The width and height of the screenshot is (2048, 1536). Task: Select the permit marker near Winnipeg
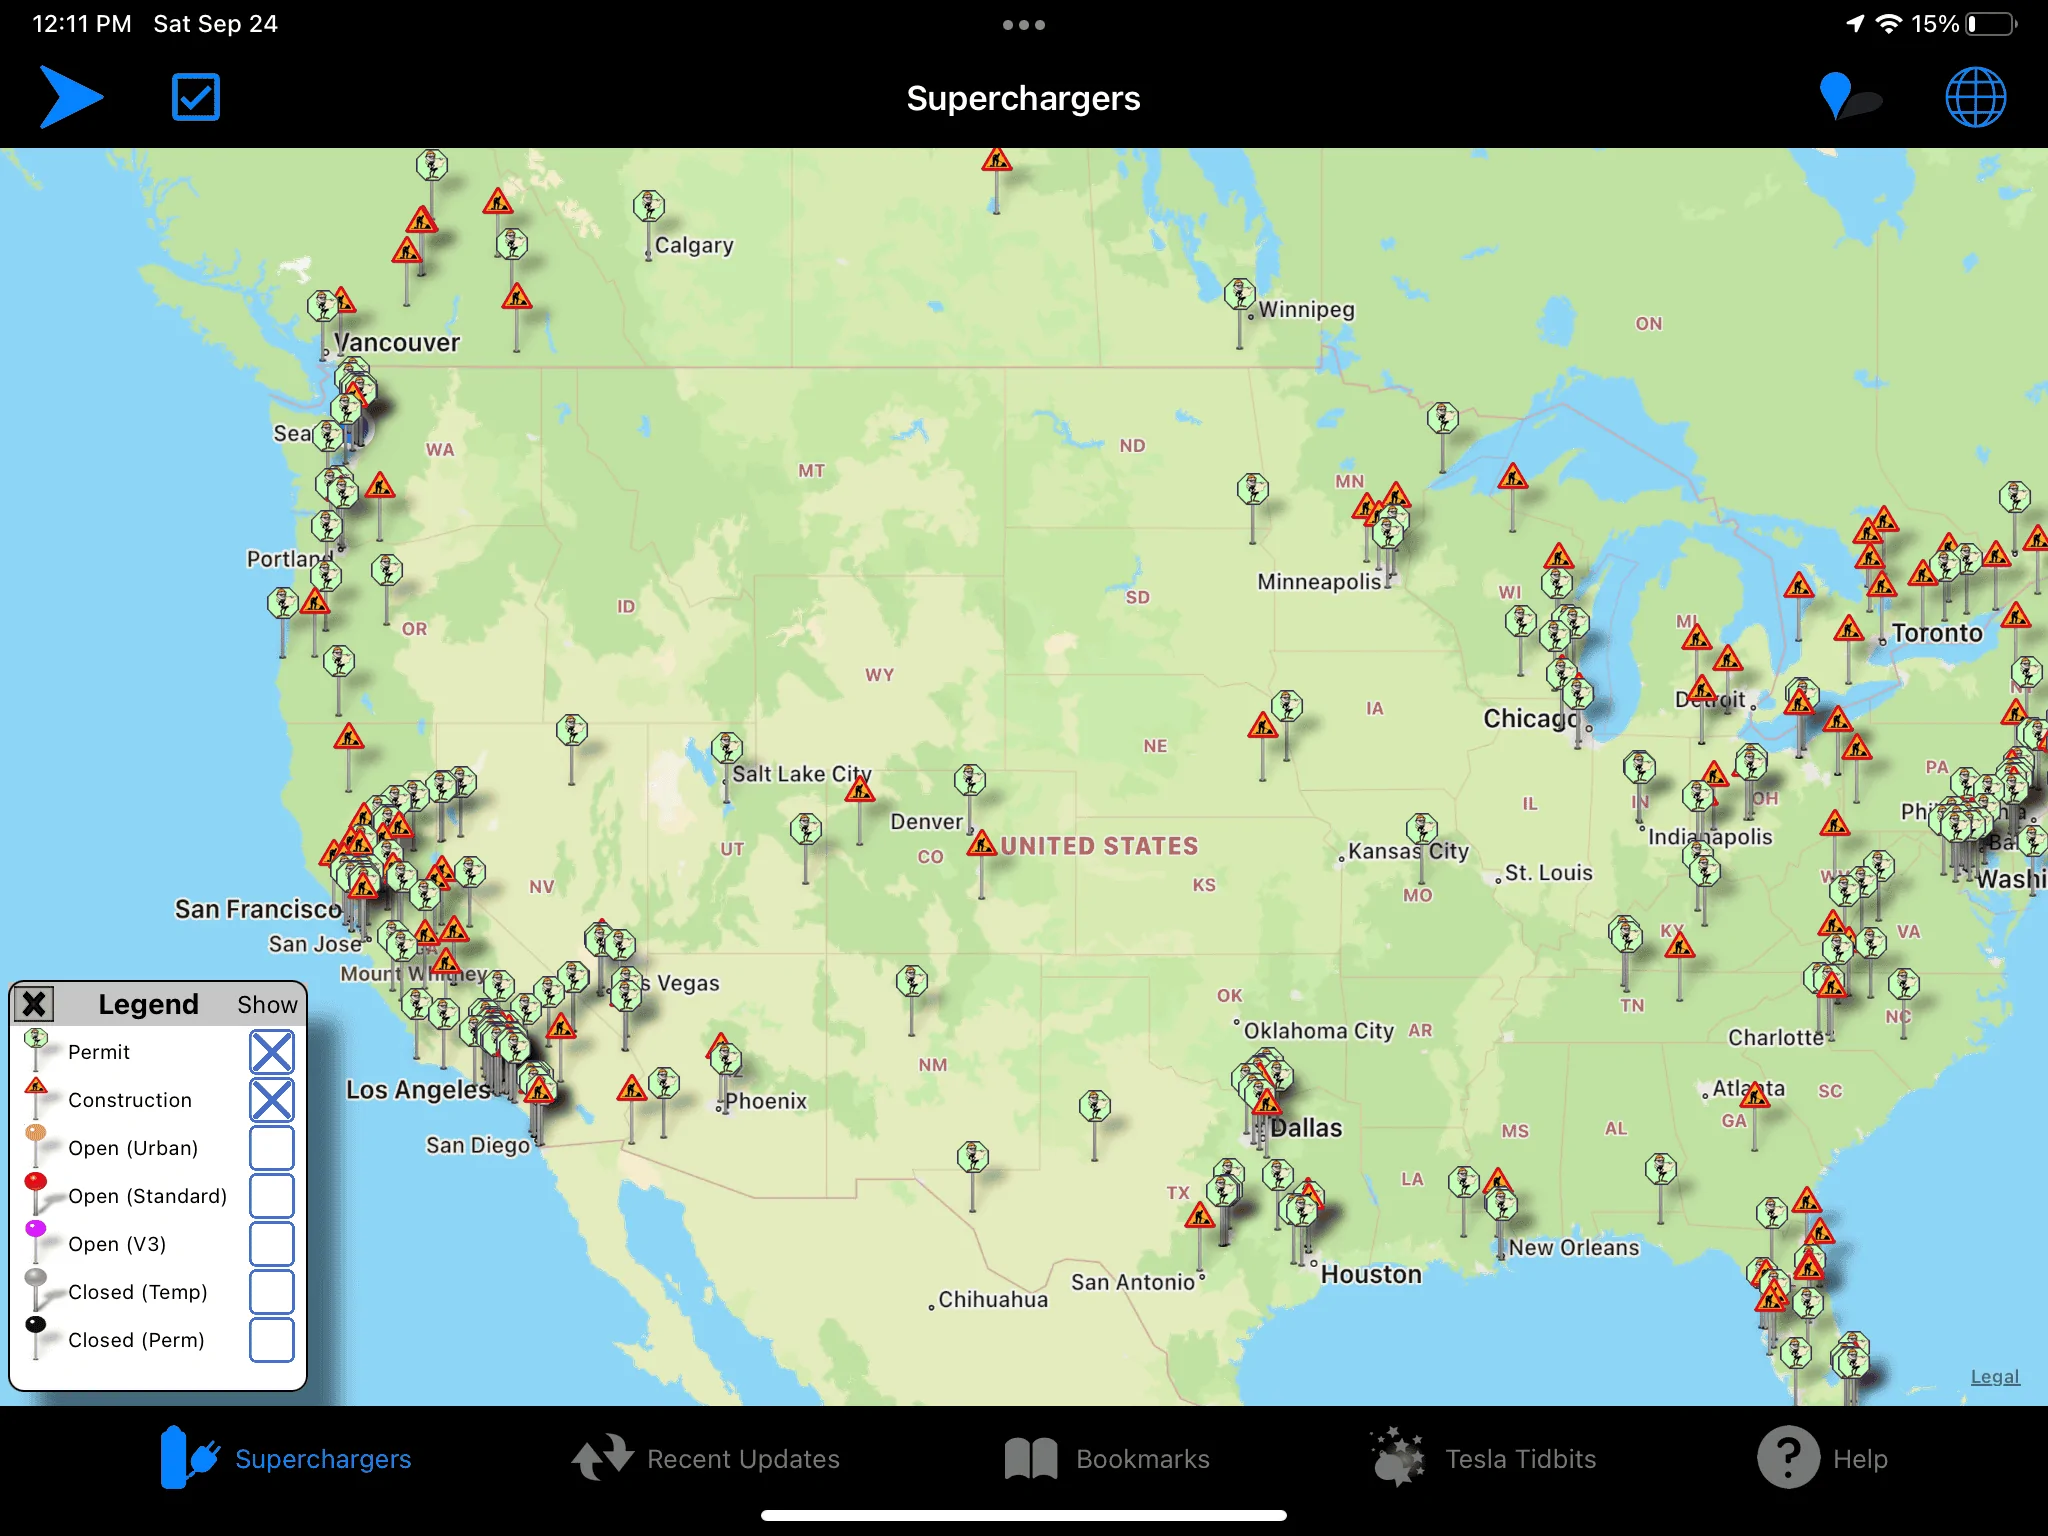click(x=1240, y=294)
